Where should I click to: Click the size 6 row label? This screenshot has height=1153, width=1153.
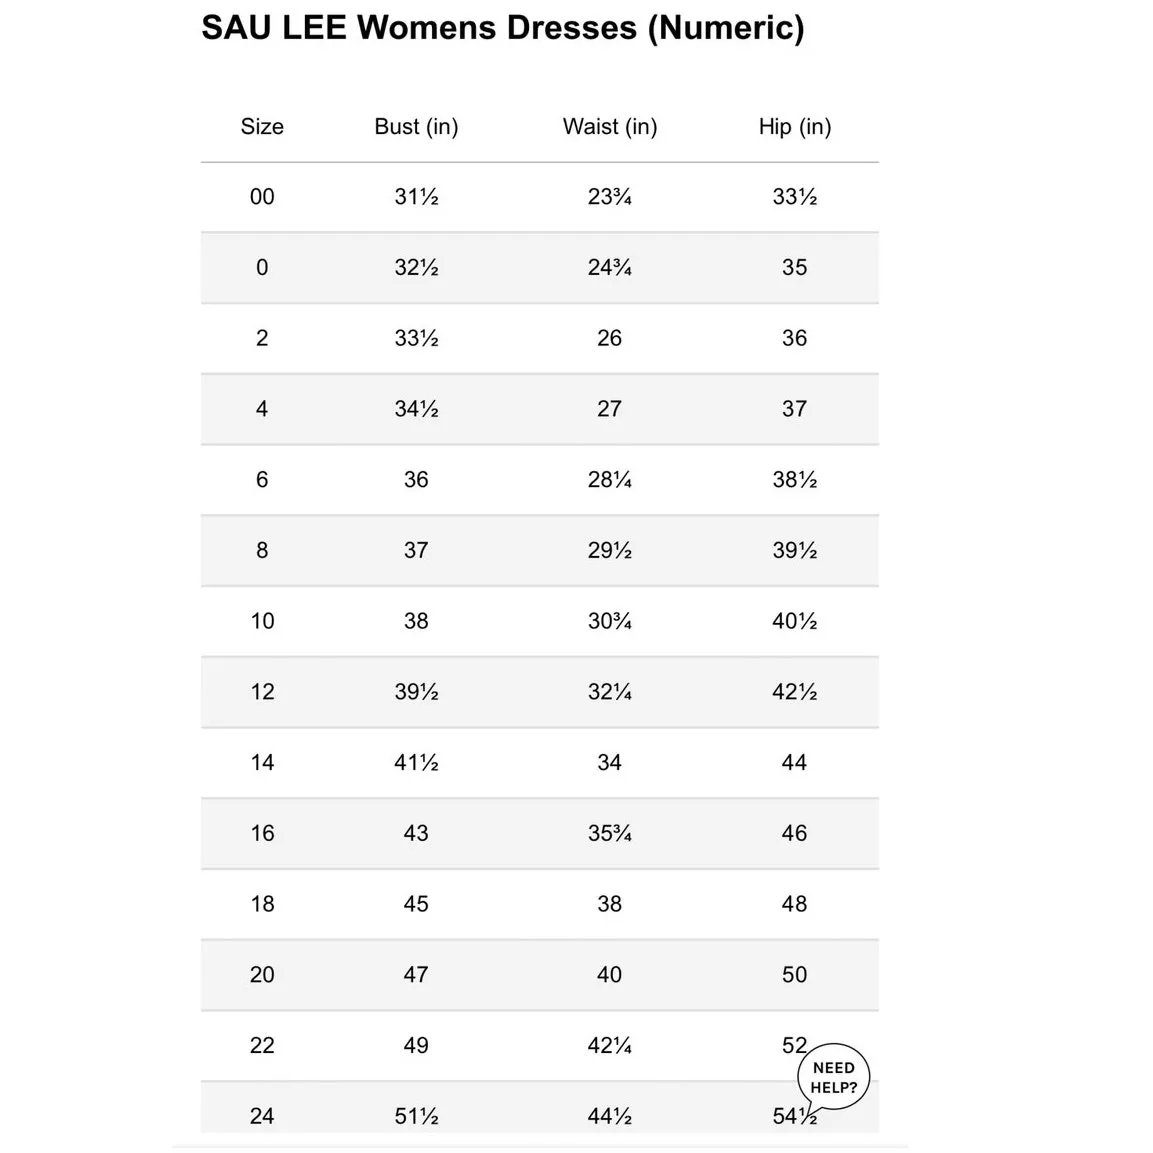pos(262,480)
